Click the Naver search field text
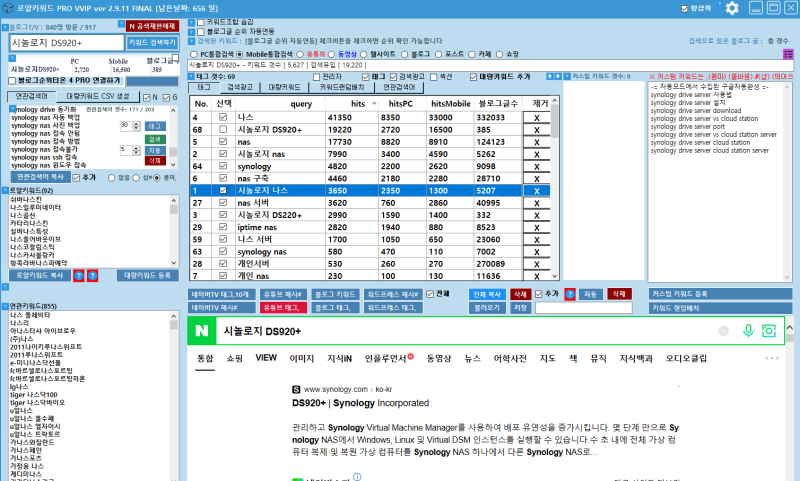The height and width of the screenshot is (481, 800). tap(262, 332)
